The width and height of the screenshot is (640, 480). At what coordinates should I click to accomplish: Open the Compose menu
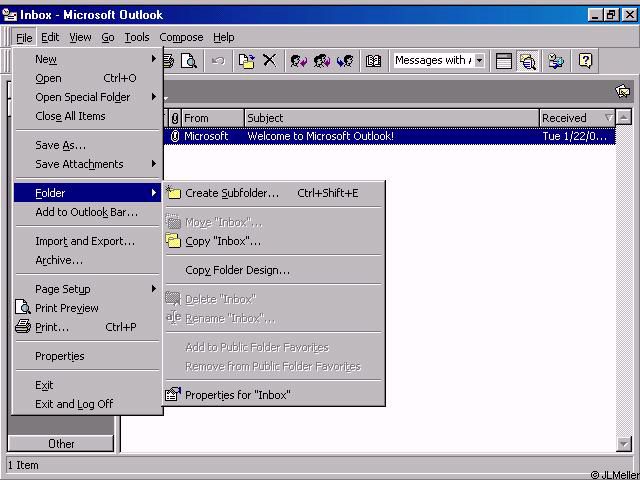(181, 38)
